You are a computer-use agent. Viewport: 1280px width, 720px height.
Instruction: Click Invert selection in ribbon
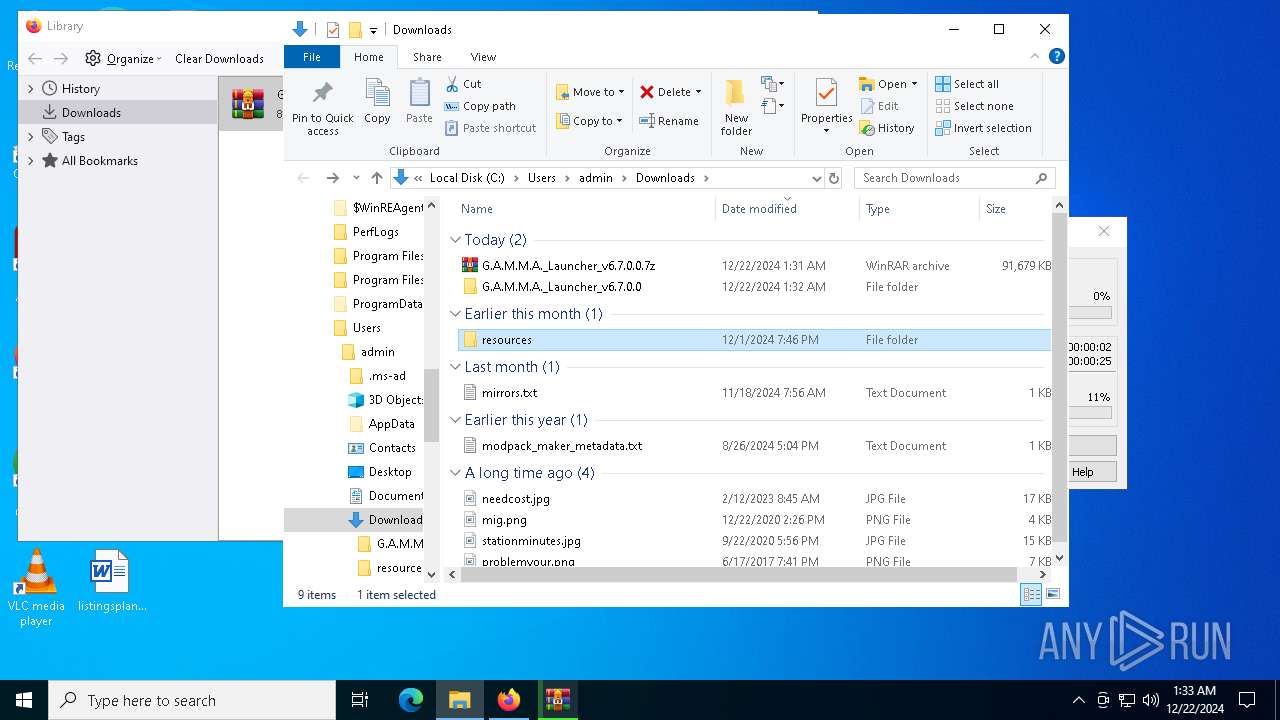[x=983, y=128]
